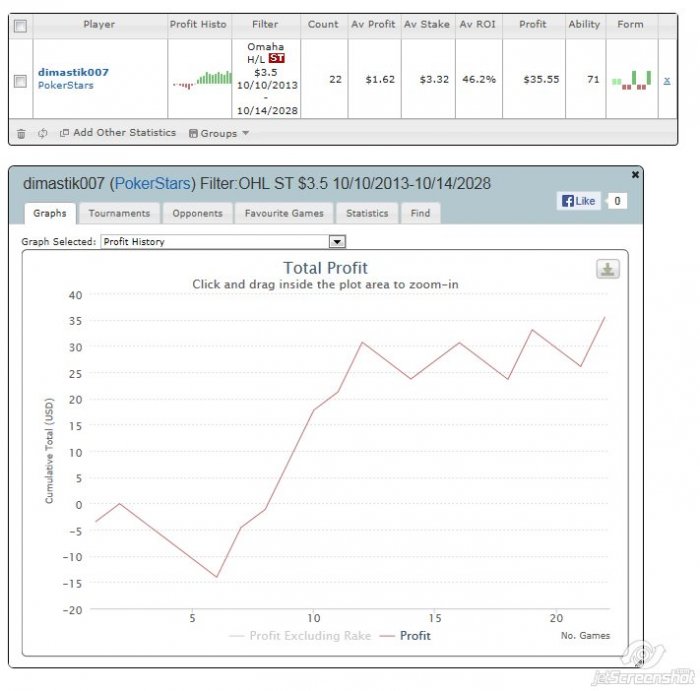Click PokerStars link in panel title

(153, 183)
